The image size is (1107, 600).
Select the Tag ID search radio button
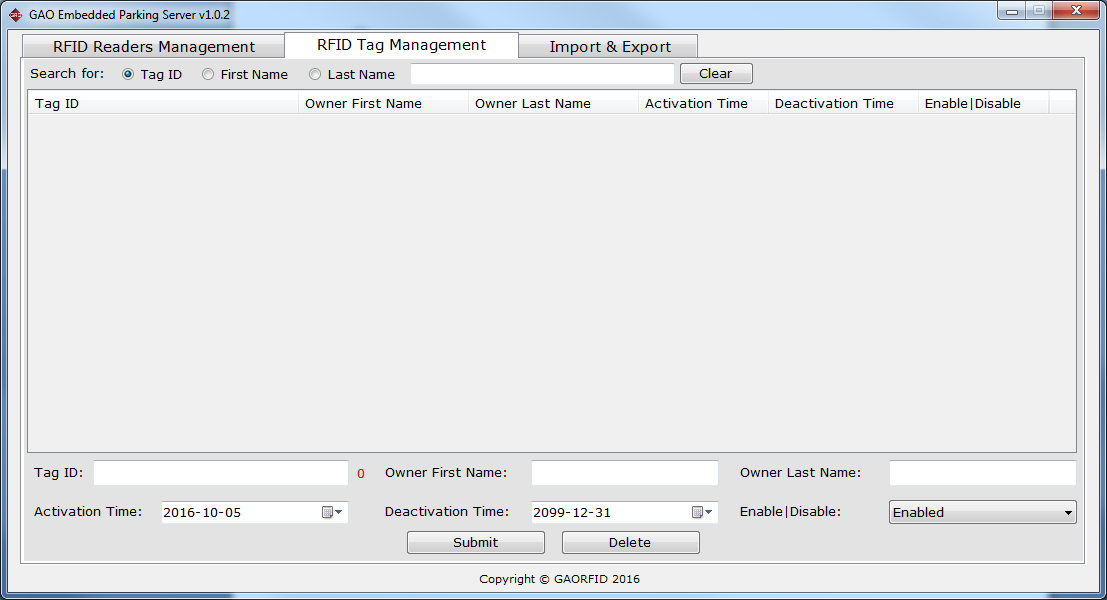pyautogui.click(x=128, y=74)
